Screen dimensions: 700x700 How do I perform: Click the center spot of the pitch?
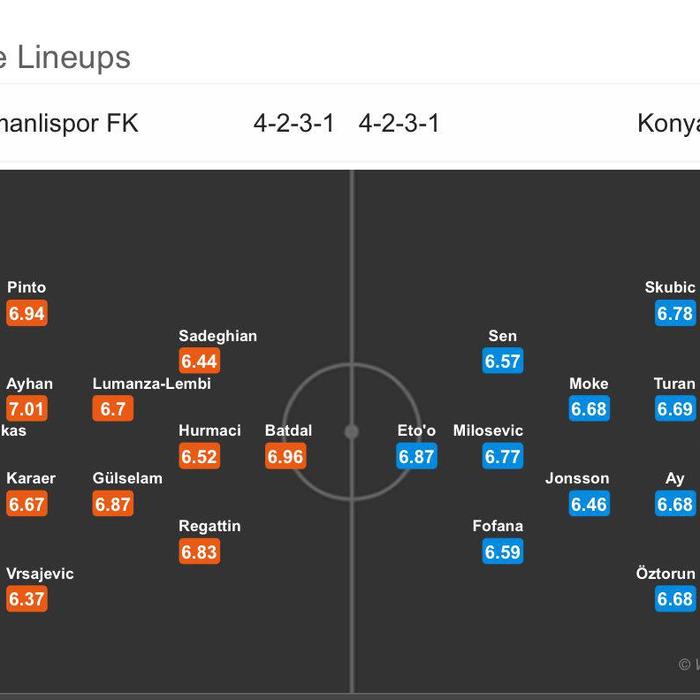352,432
